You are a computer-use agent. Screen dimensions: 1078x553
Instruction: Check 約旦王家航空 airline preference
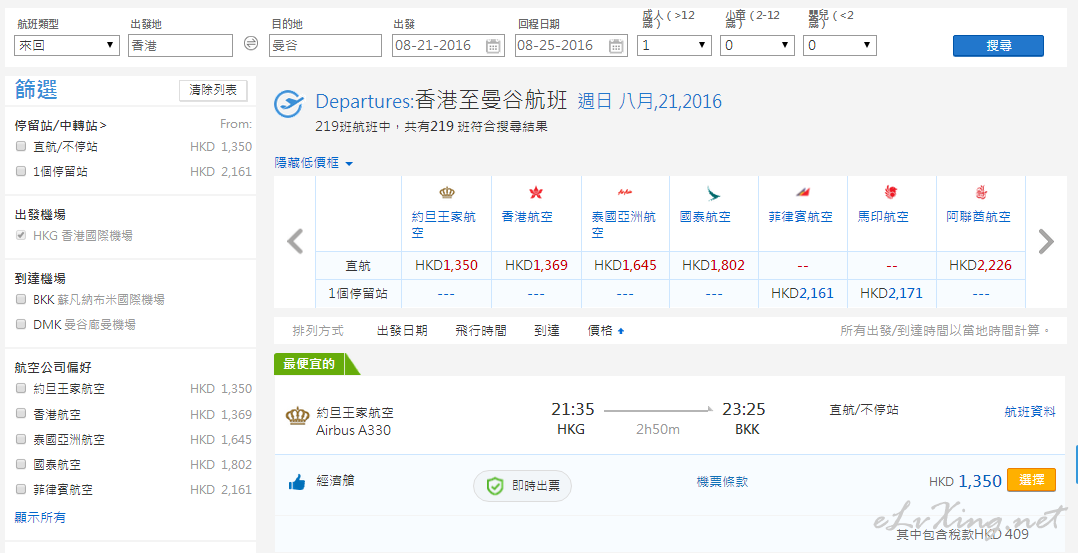(21, 388)
